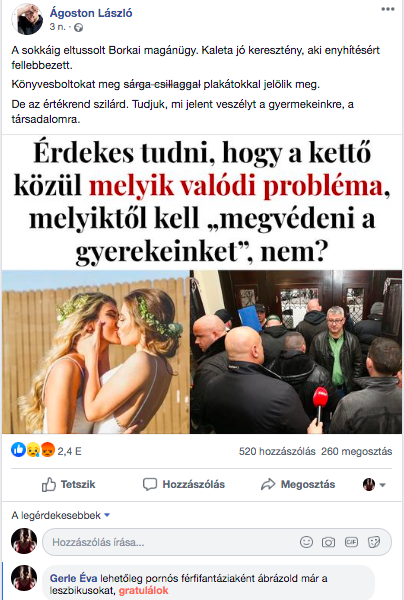This screenshot has height=600, width=404.
Task: Click the public globe privacy icon
Action: pyautogui.click(x=79, y=28)
